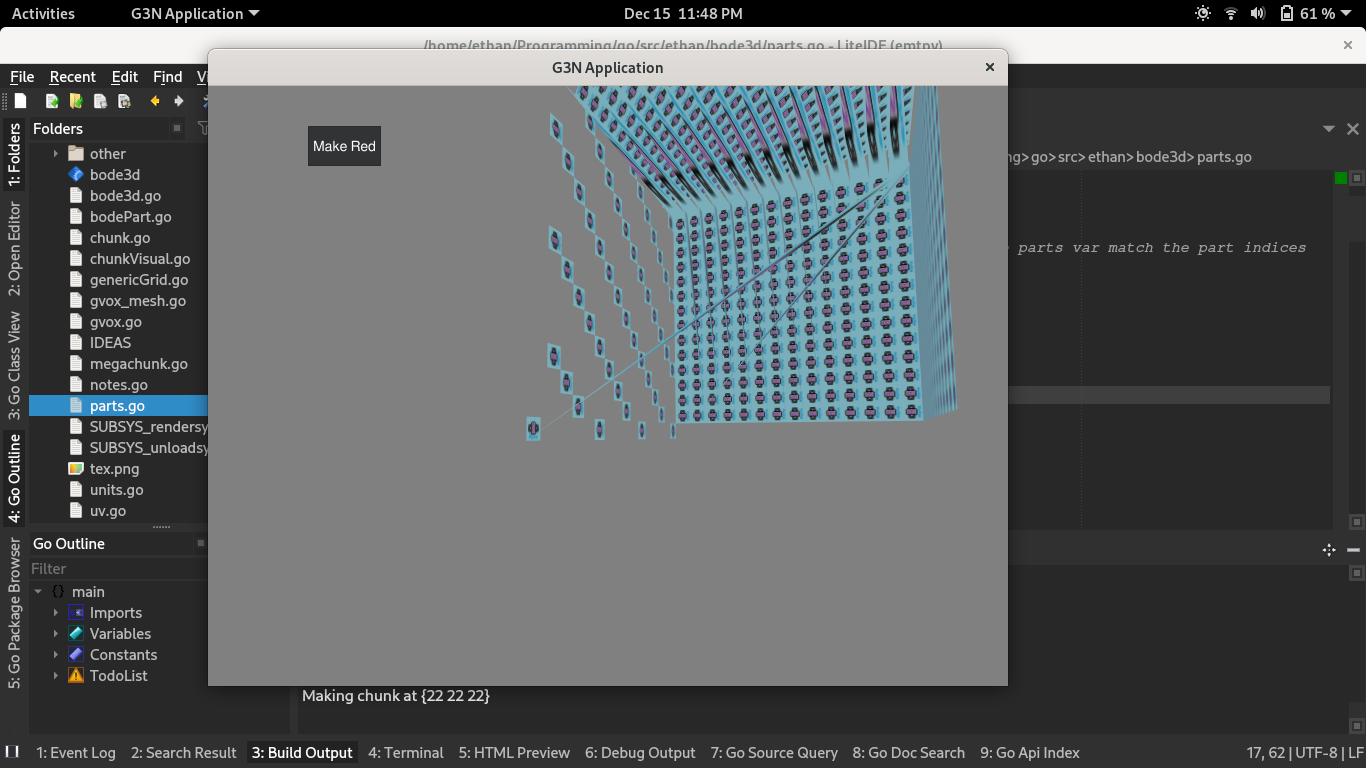The height and width of the screenshot is (768, 1366).
Task: Click the Save all toolbar icon
Action: coord(124,101)
